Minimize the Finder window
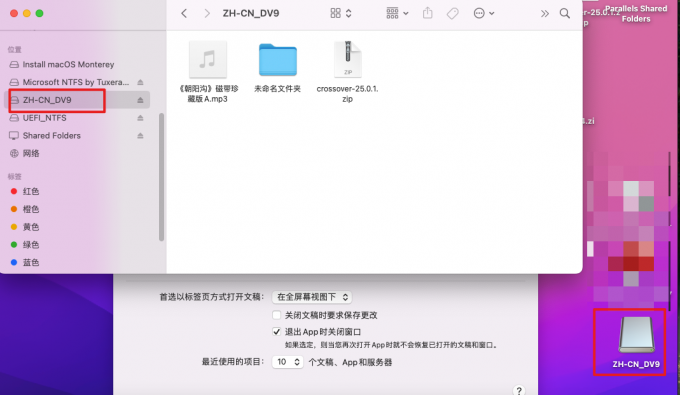Viewport: 680px width, 395px height. 27,13
